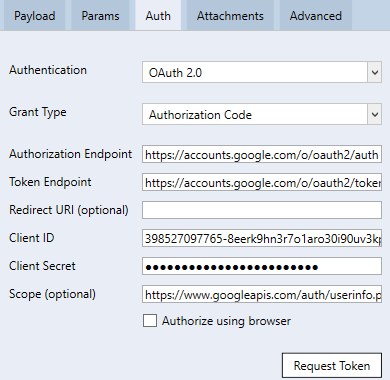Click the OAuth 2.0 combo box
390x380 pixels.
262,72
